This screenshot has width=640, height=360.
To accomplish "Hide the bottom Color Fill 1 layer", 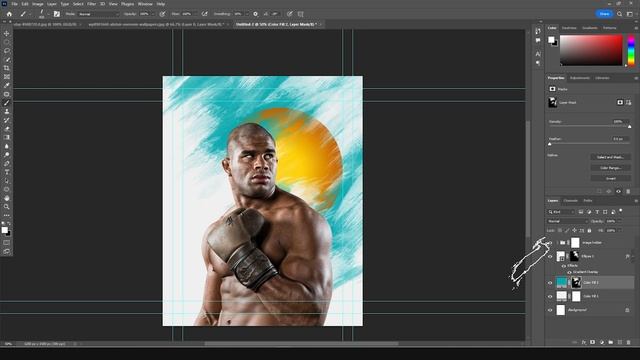I will (x=550, y=296).
